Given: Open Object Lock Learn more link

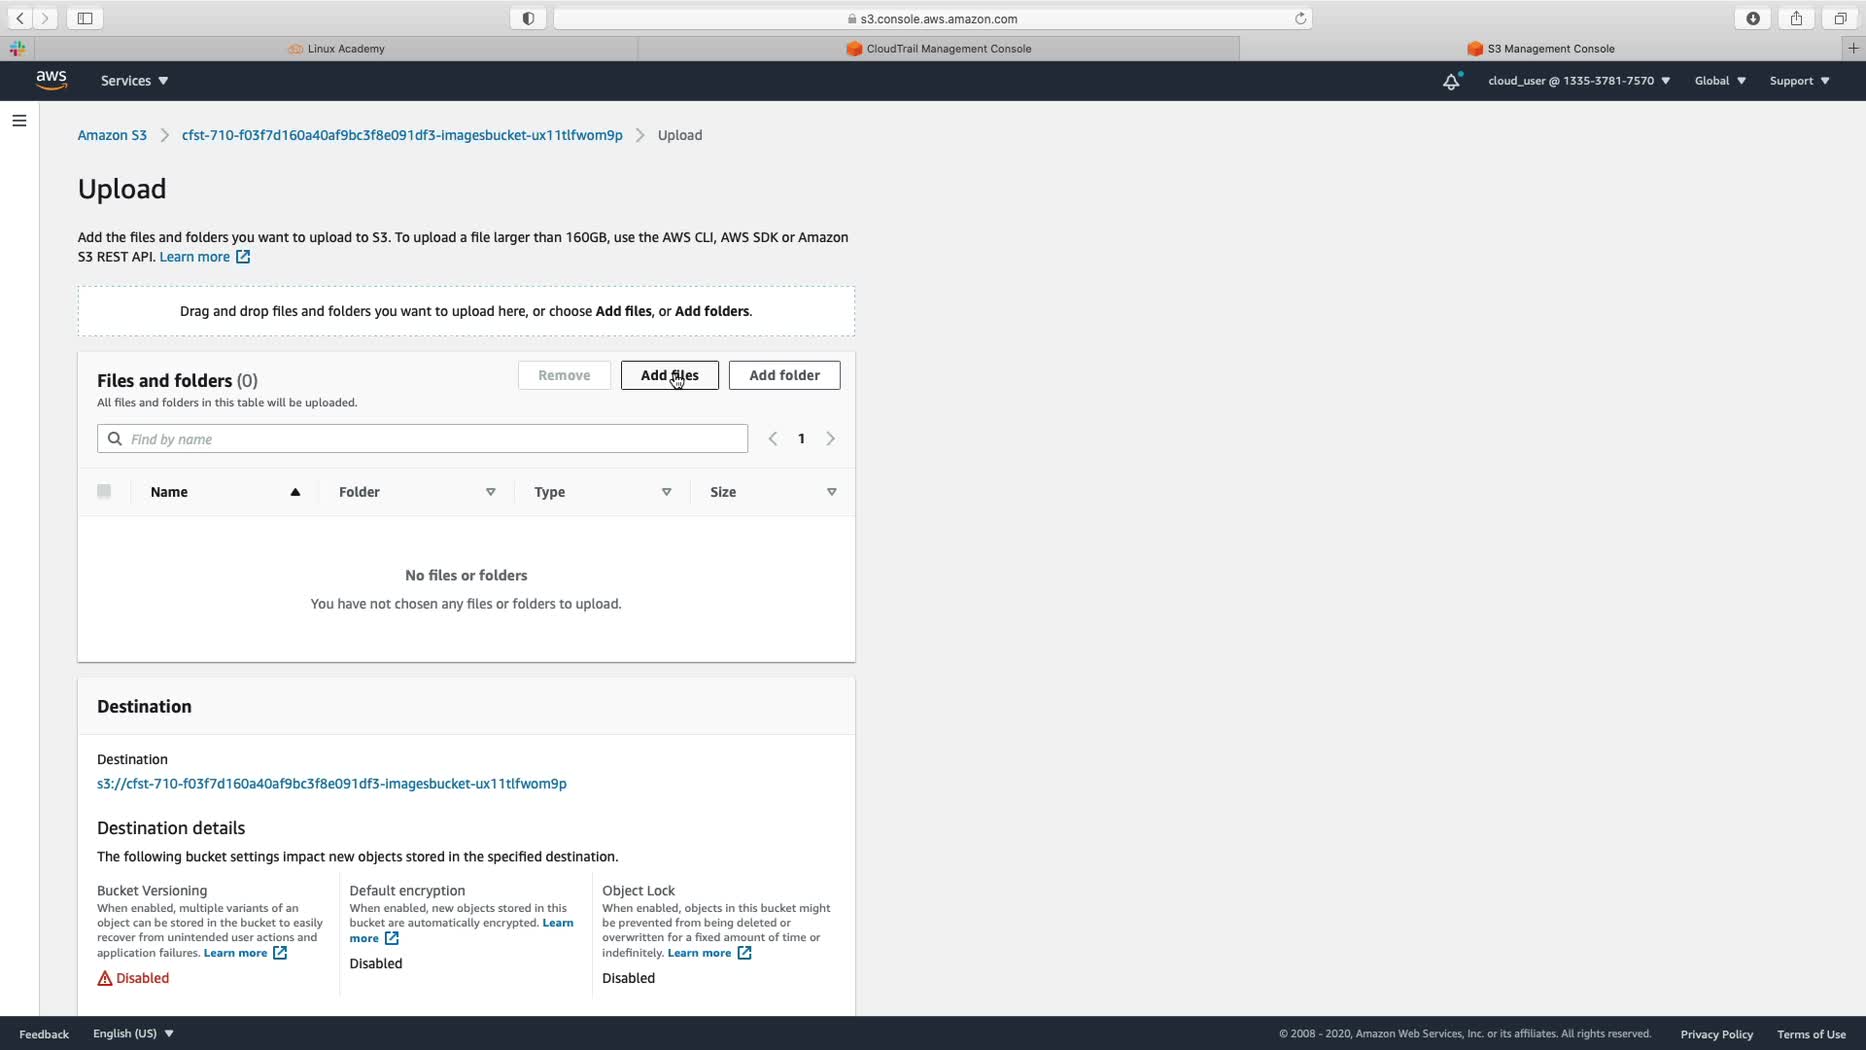Looking at the screenshot, I should coord(699,953).
